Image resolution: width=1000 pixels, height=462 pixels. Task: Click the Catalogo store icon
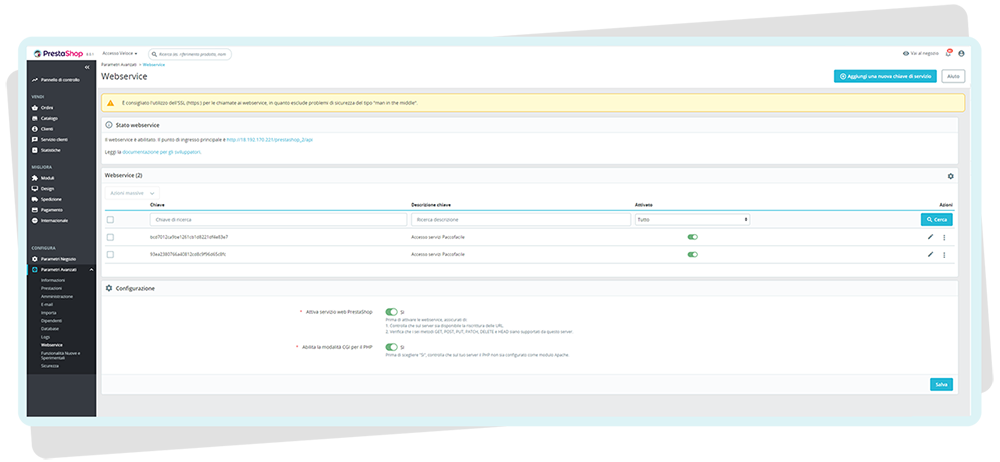click(x=35, y=118)
